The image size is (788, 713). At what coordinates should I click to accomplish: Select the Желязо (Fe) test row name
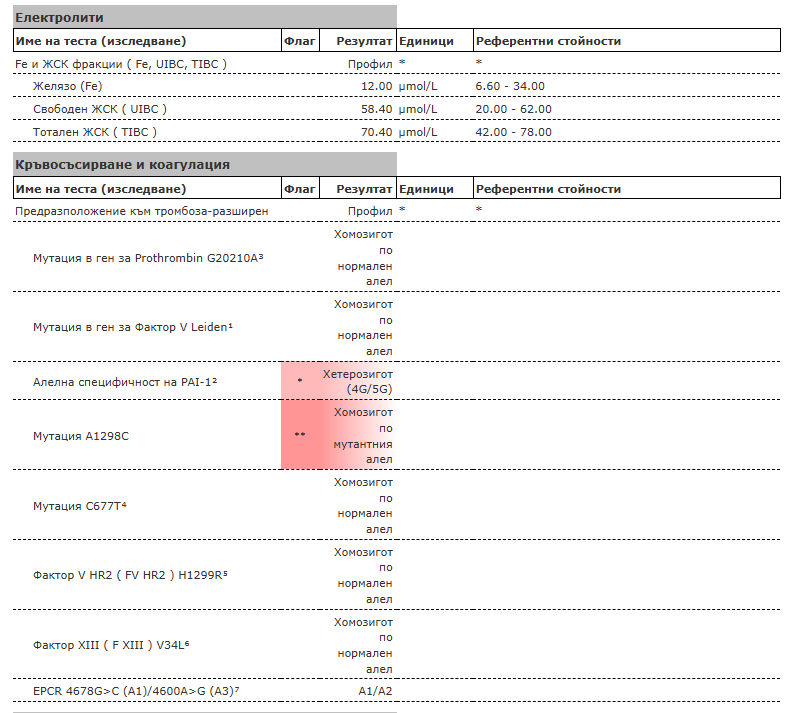(x=68, y=87)
